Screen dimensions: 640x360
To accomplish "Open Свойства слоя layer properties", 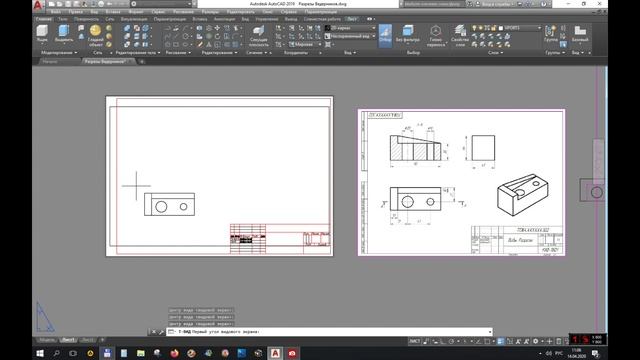I will coord(460,36).
